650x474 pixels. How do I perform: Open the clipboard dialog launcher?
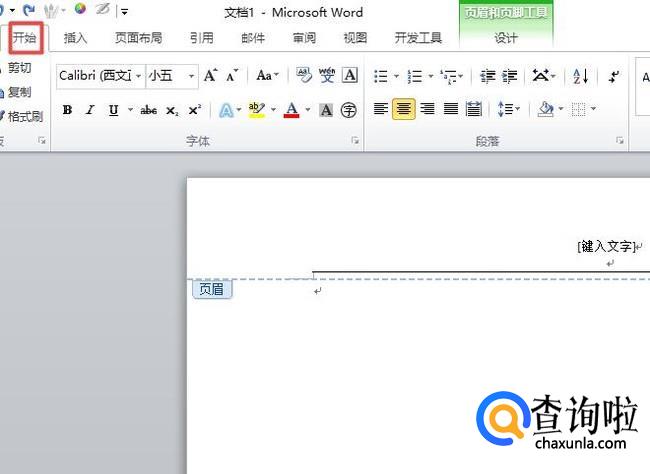pos(41,141)
